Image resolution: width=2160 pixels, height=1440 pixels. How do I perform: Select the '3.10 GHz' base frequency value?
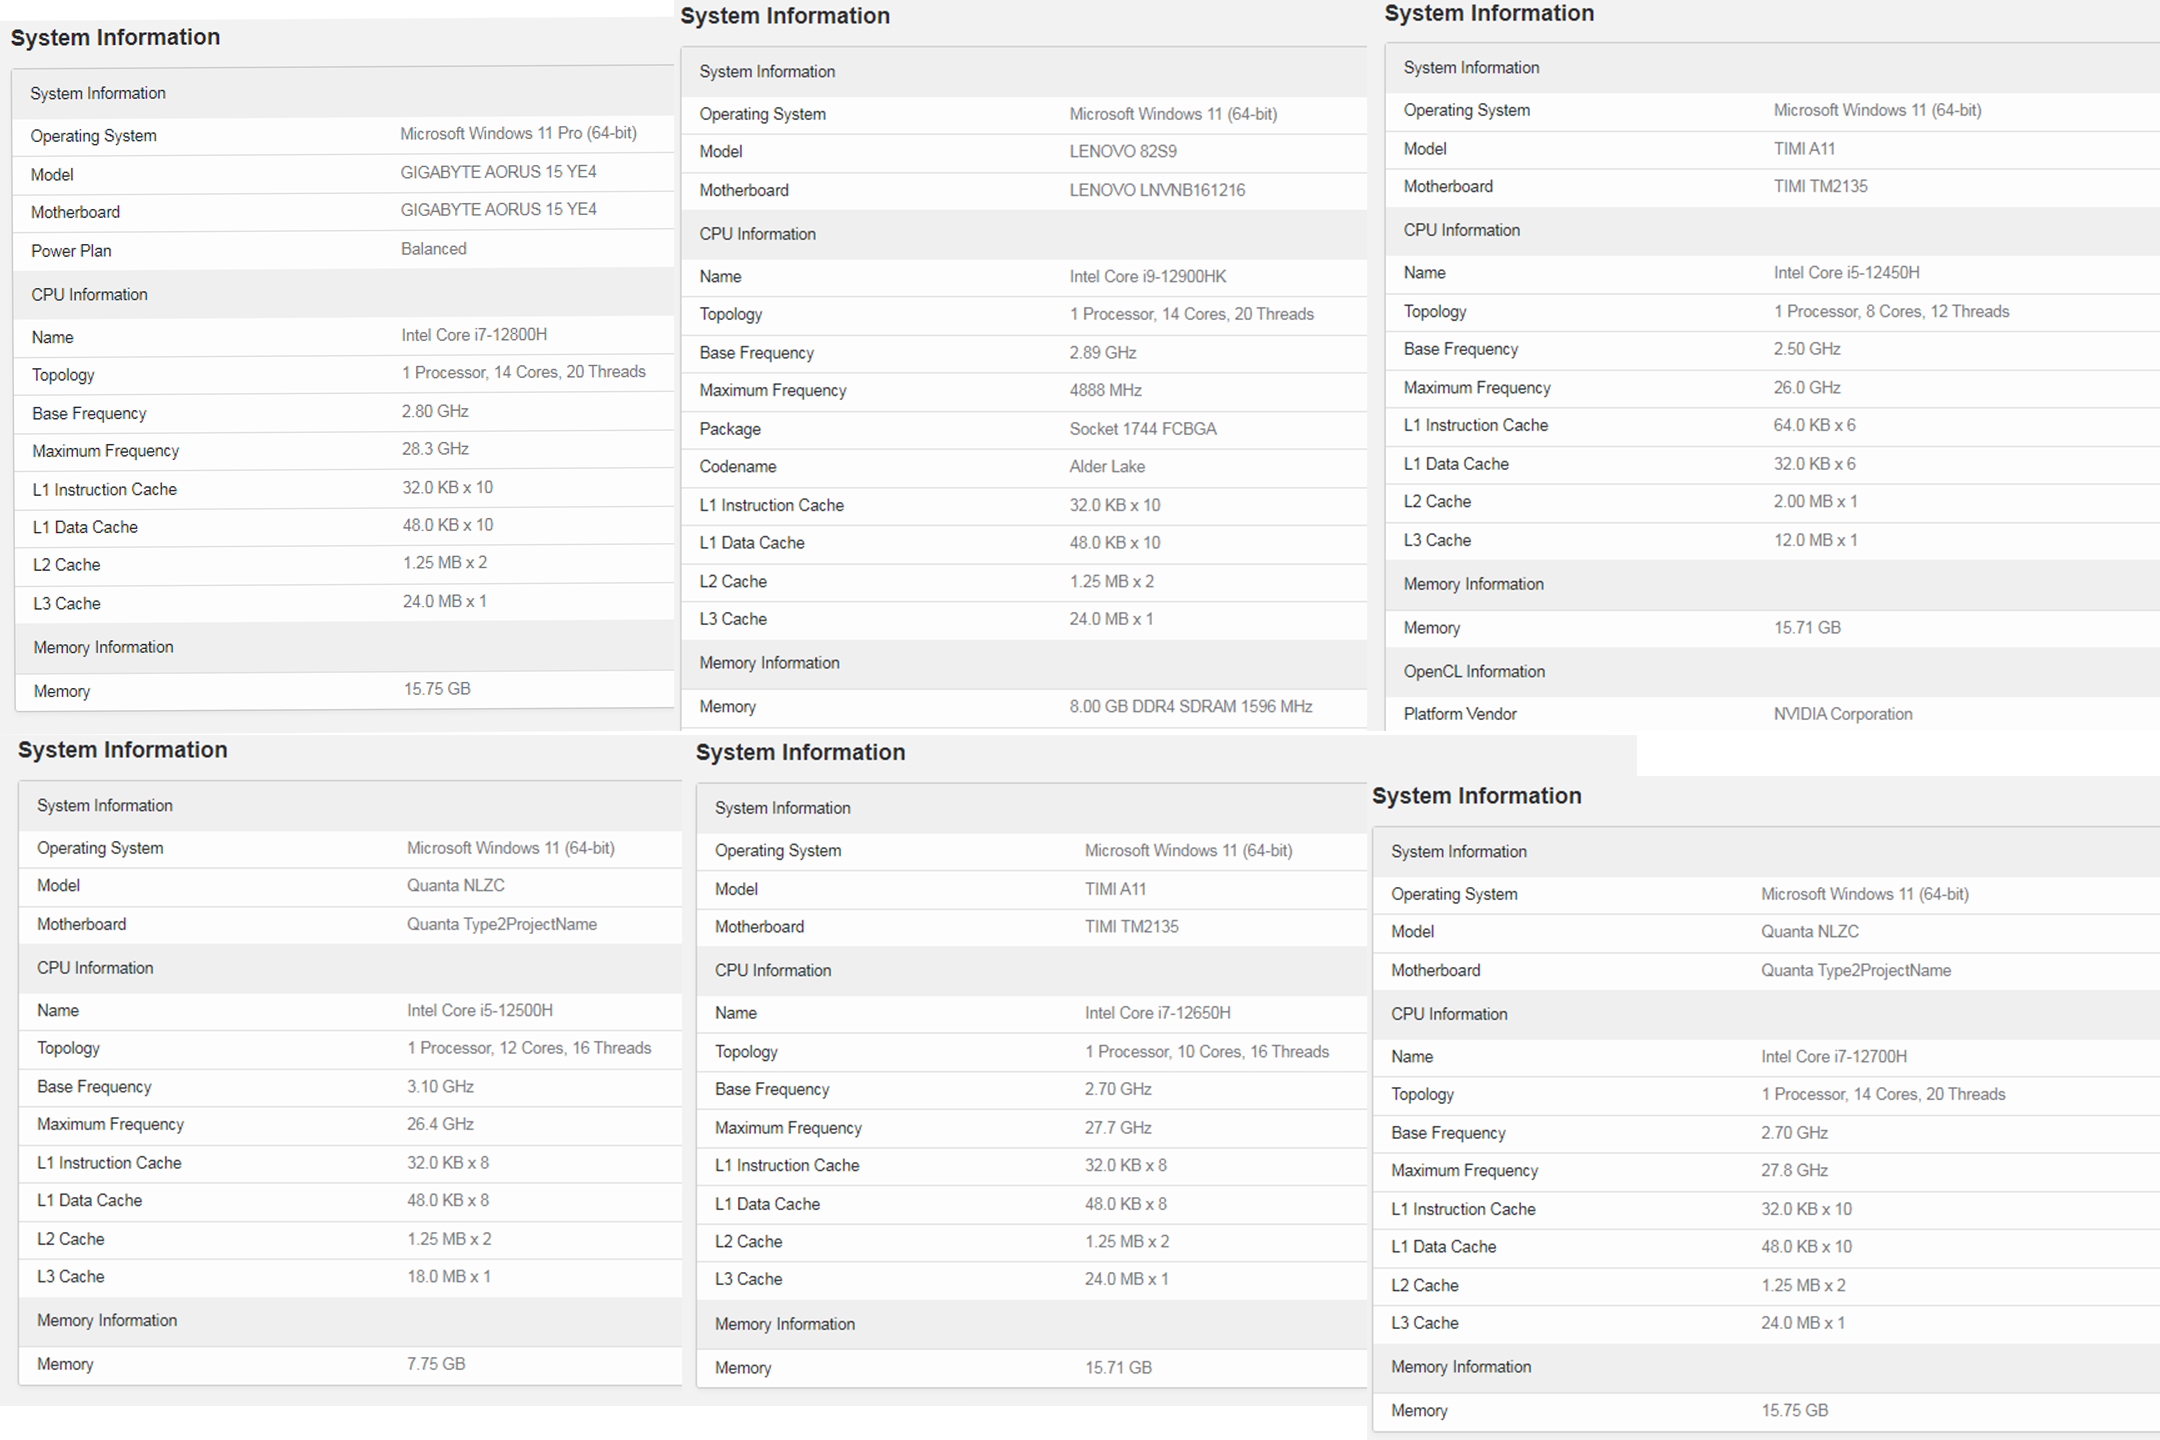tap(440, 1086)
